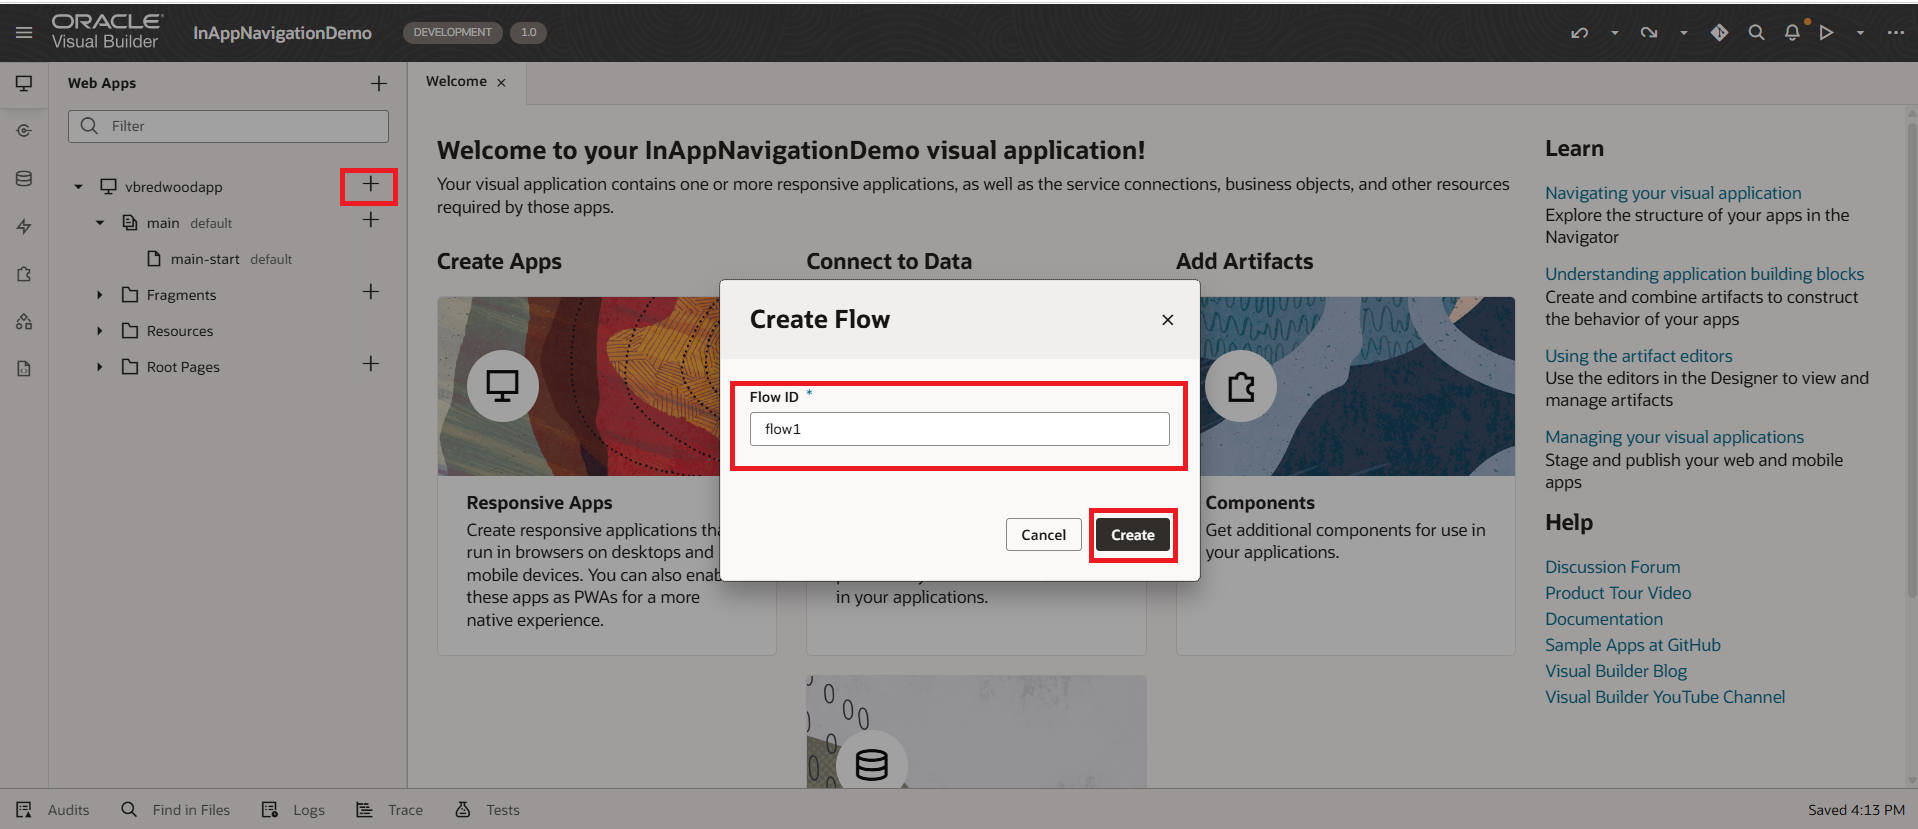Click the Undo arrow in the header
The image size is (1918, 829).
(1580, 33)
